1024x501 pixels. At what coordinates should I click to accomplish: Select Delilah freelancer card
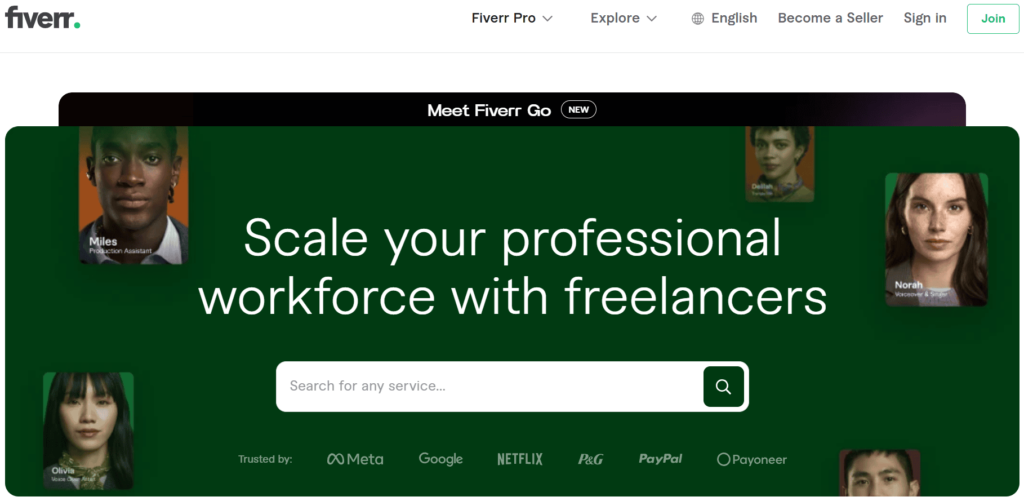pos(780,164)
